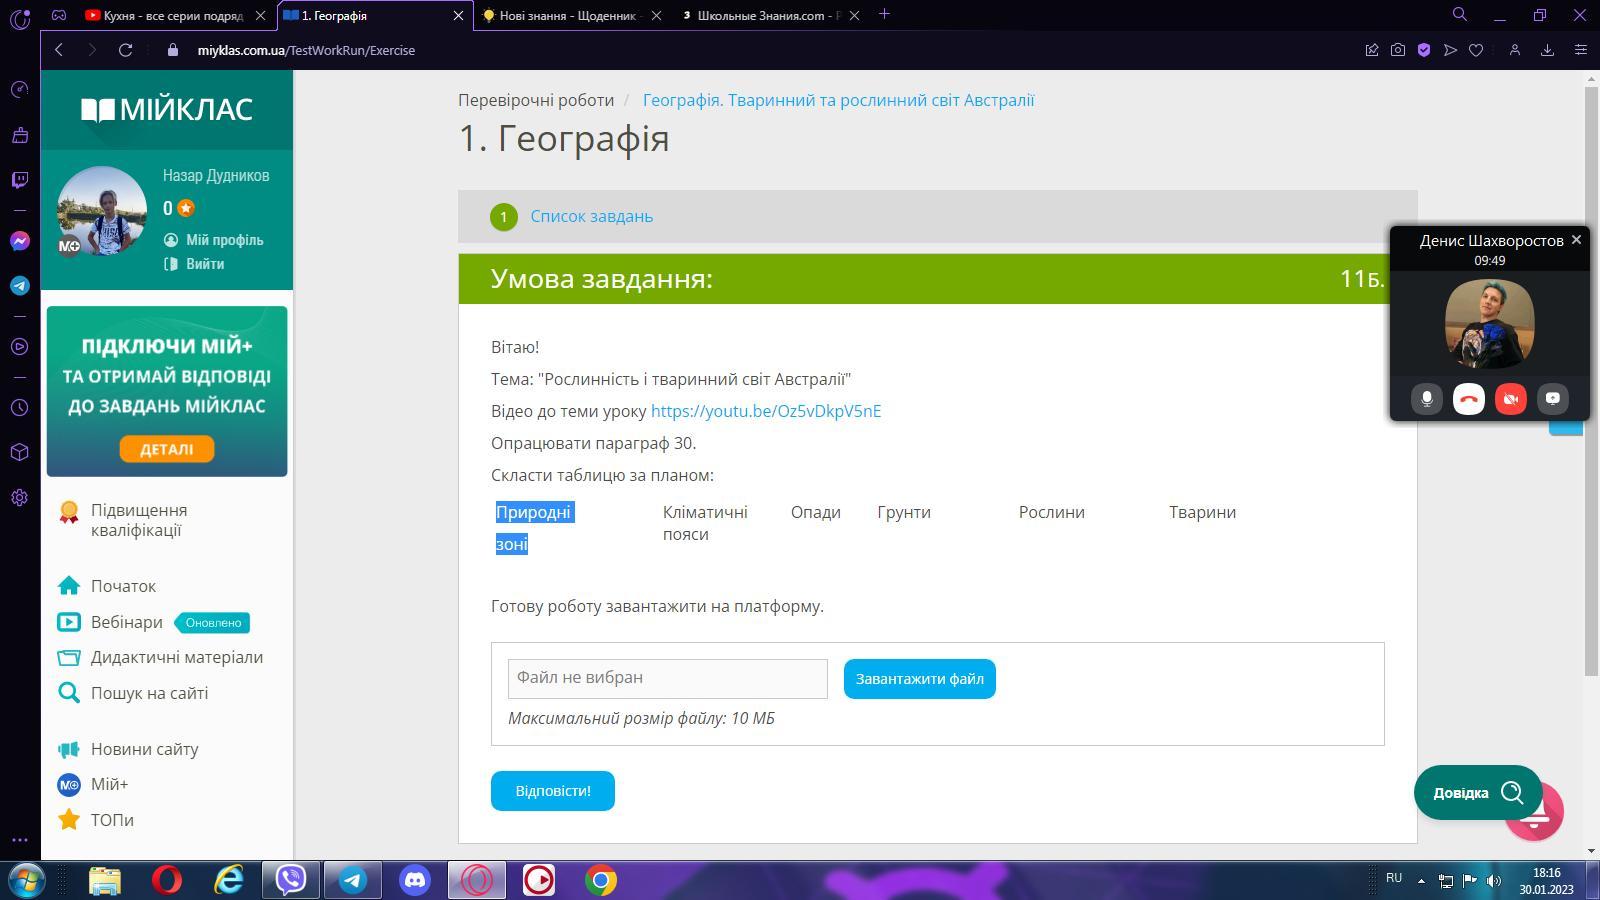This screenshot has width=1600, height=900.
Task: Click the Файл не вибран file field
Action: click(667, 678)
